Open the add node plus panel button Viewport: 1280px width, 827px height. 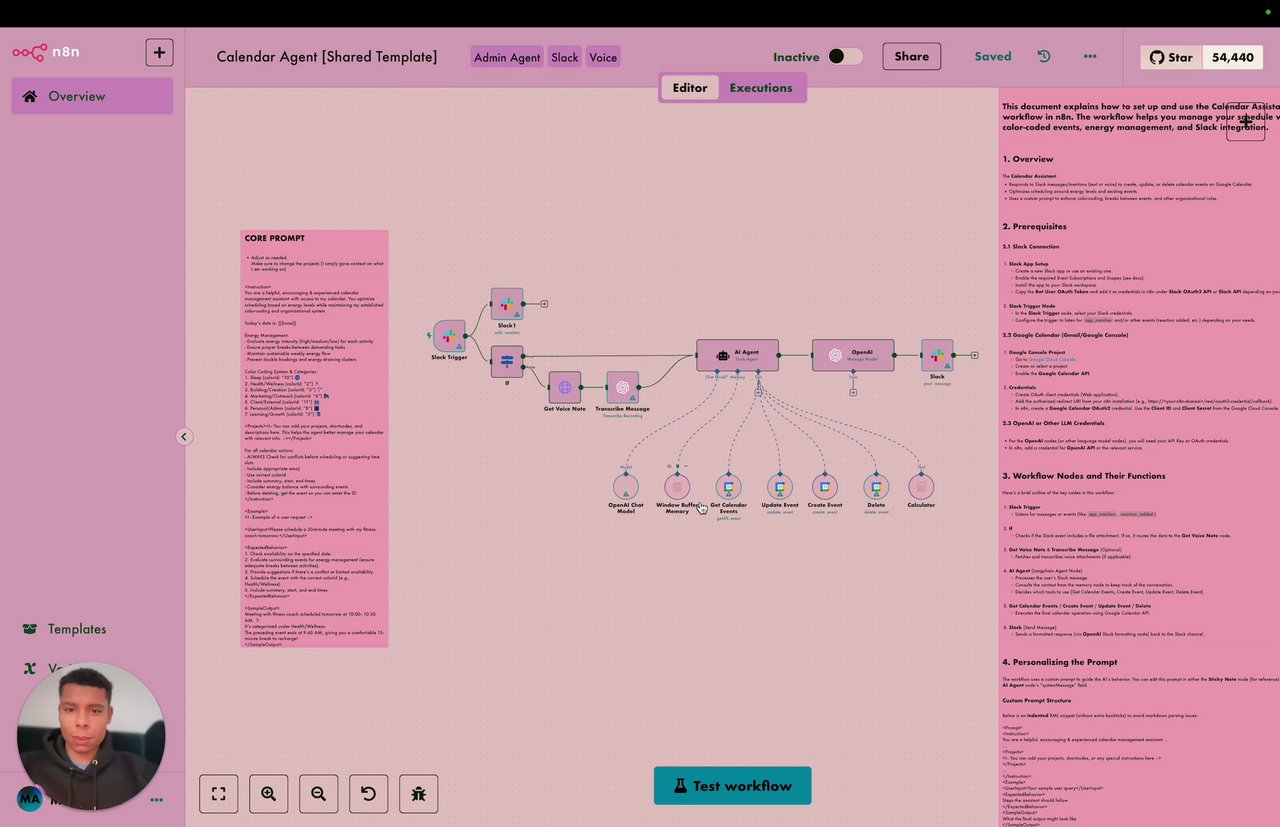pos(1245,121)
